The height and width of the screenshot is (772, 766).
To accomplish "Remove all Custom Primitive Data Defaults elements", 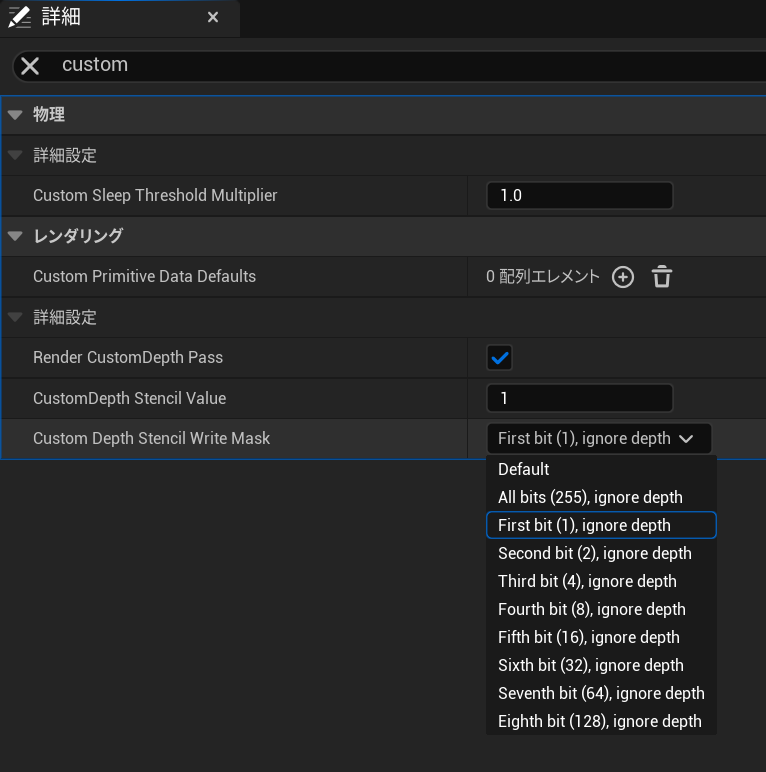I will (662, 277).
